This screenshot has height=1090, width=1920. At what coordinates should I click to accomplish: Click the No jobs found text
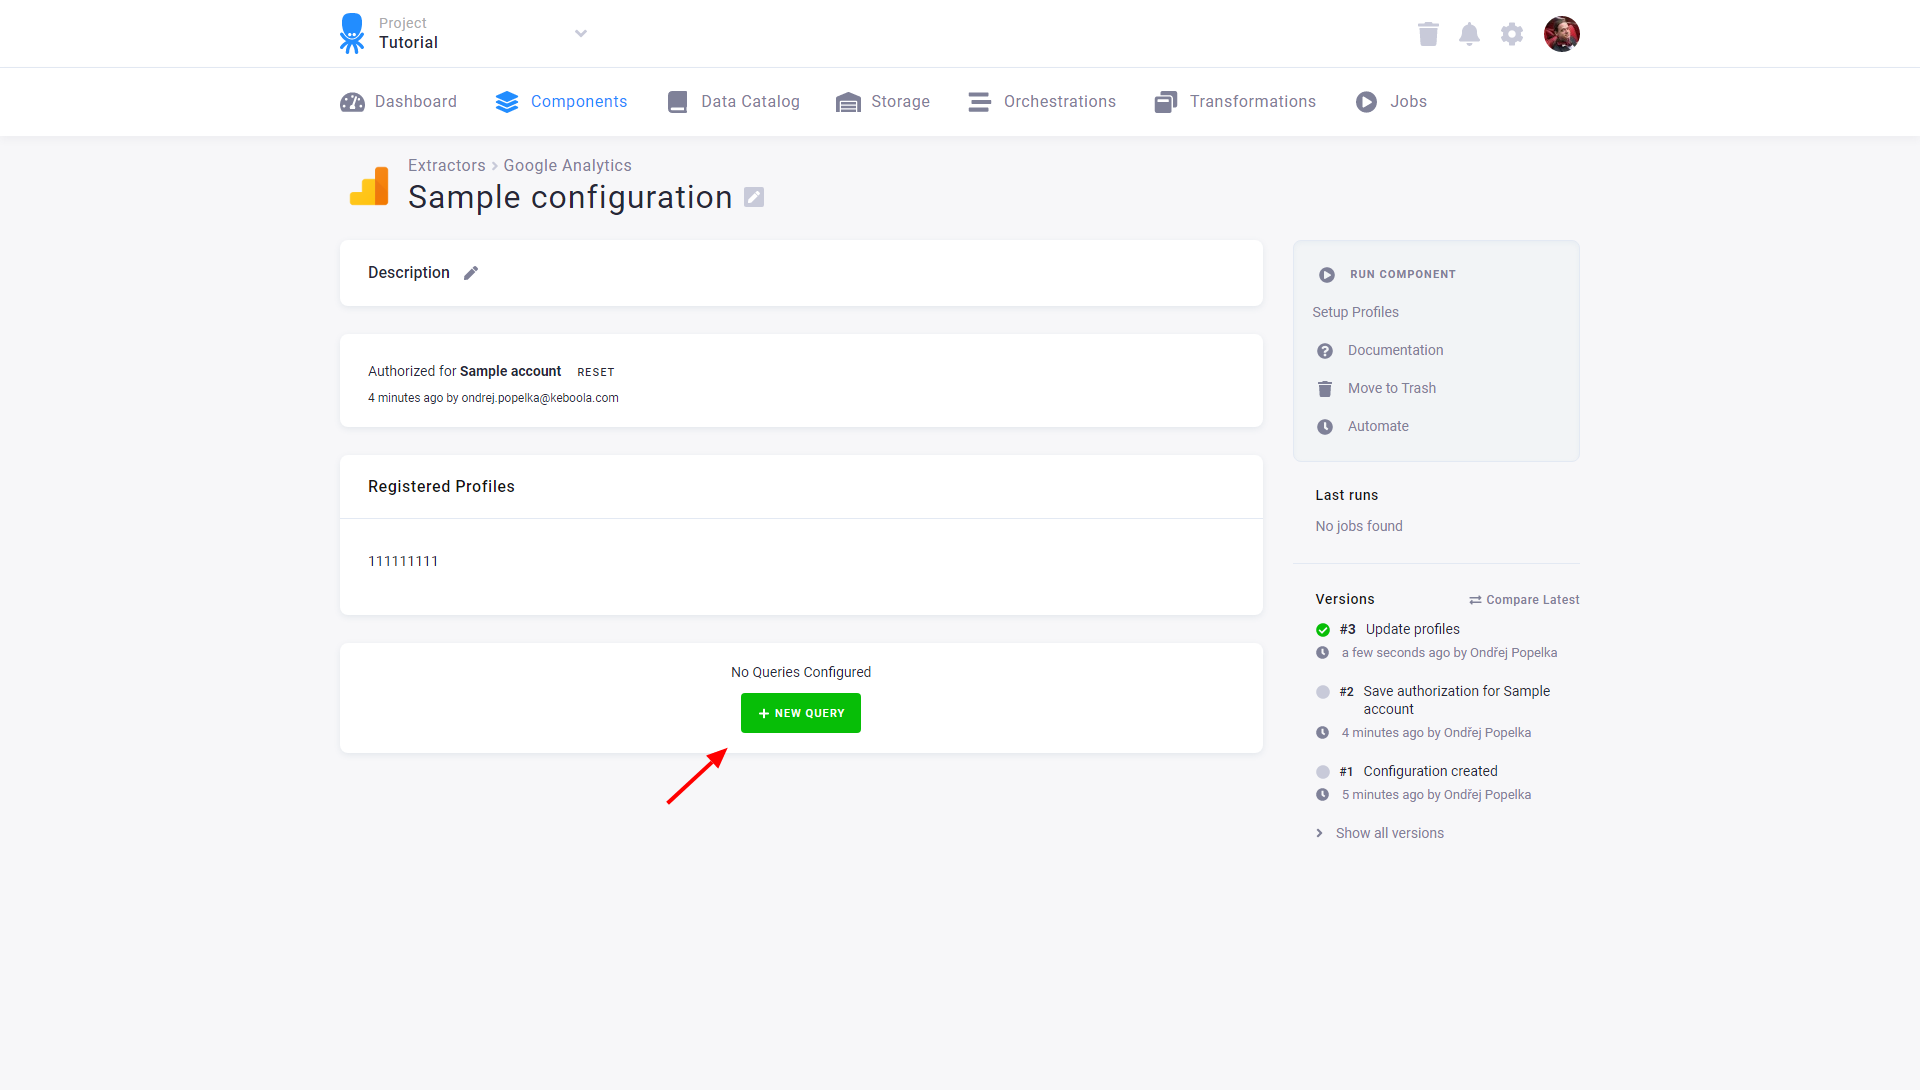coord(1359,526)
